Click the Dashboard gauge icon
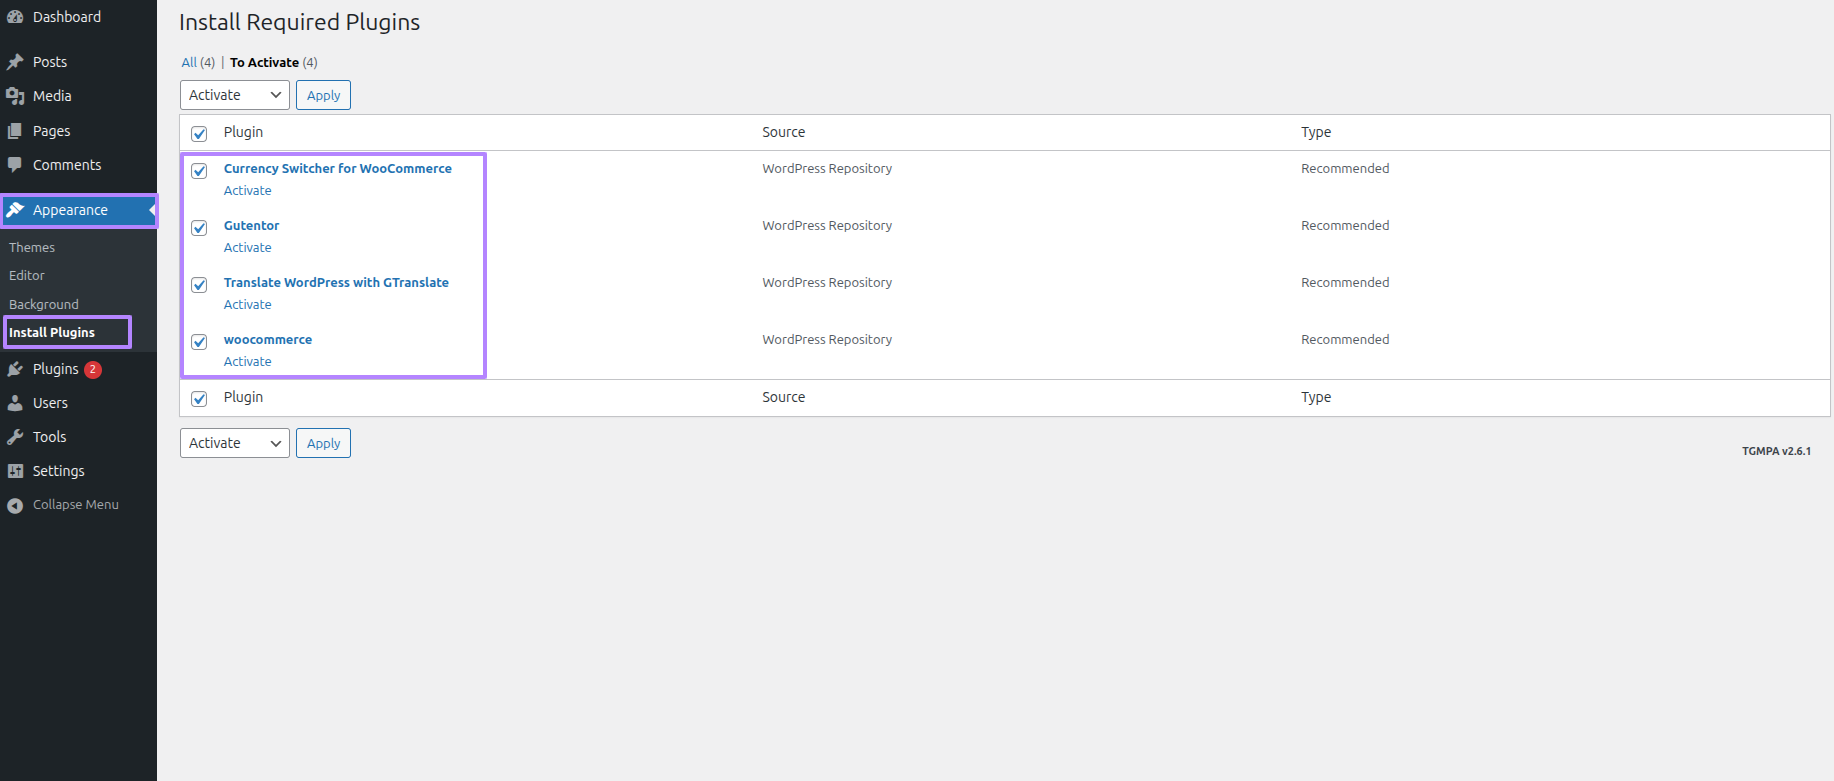This screenshot has width=1834, height=781. [15, 17]
